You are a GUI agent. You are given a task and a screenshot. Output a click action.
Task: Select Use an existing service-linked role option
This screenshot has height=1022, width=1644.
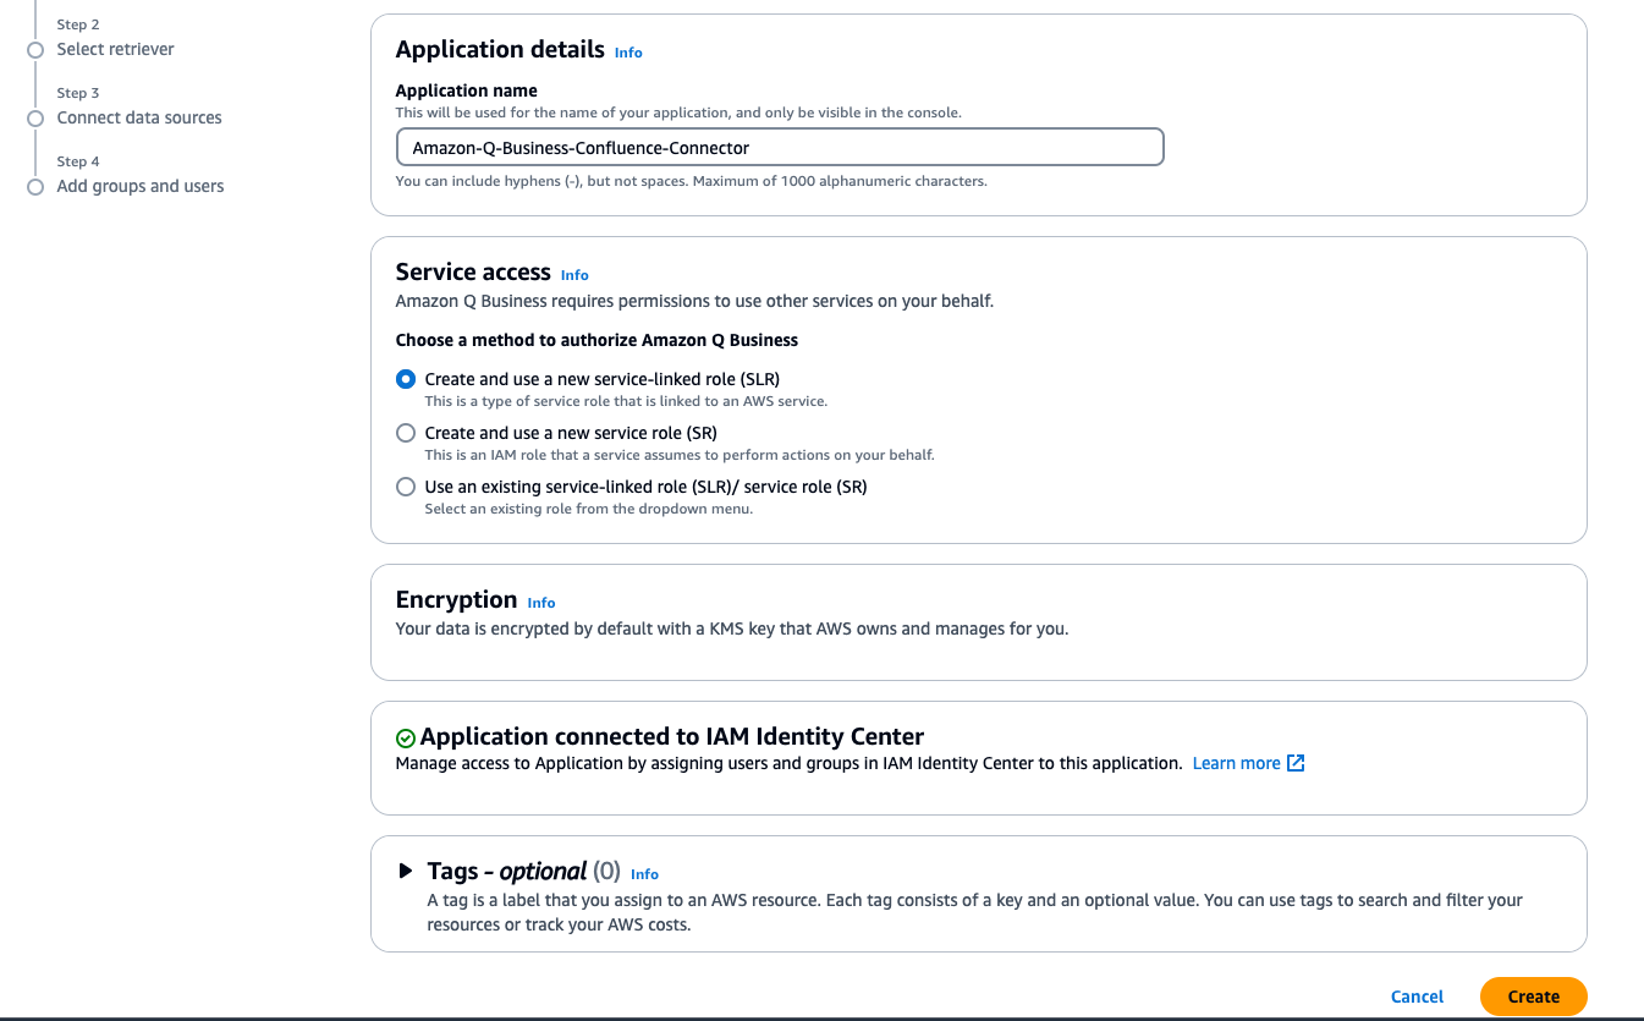coord(405,487)
